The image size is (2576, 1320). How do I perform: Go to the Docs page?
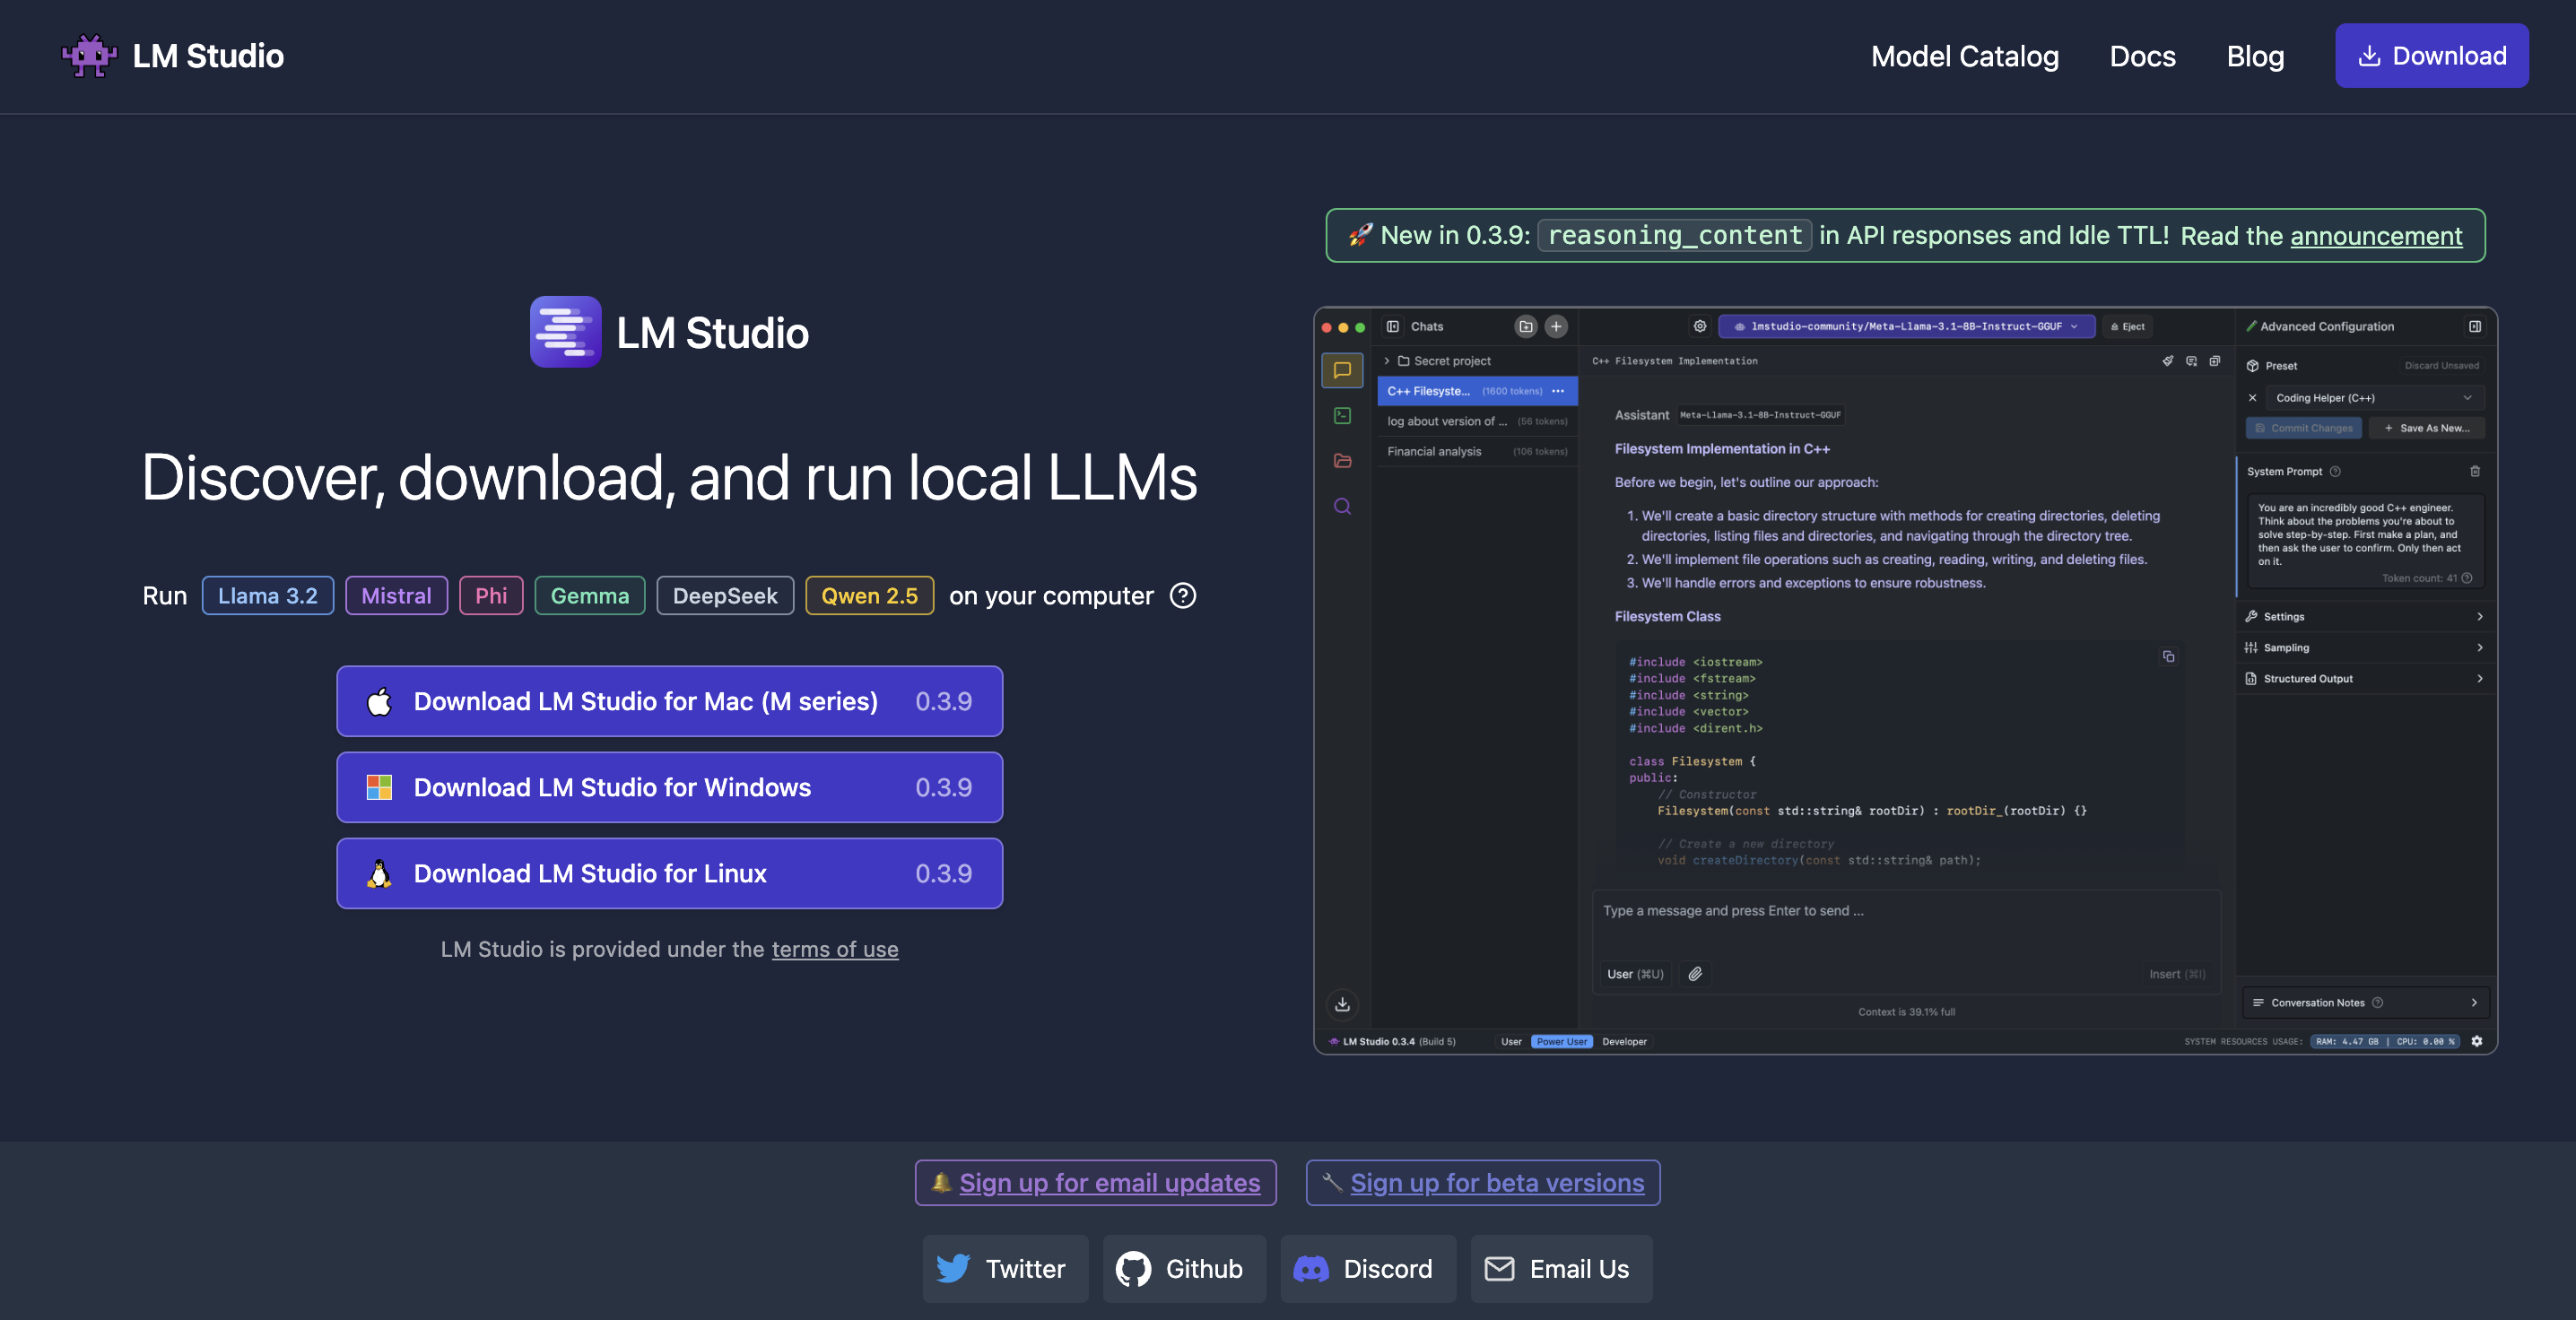click(2142, 56)
